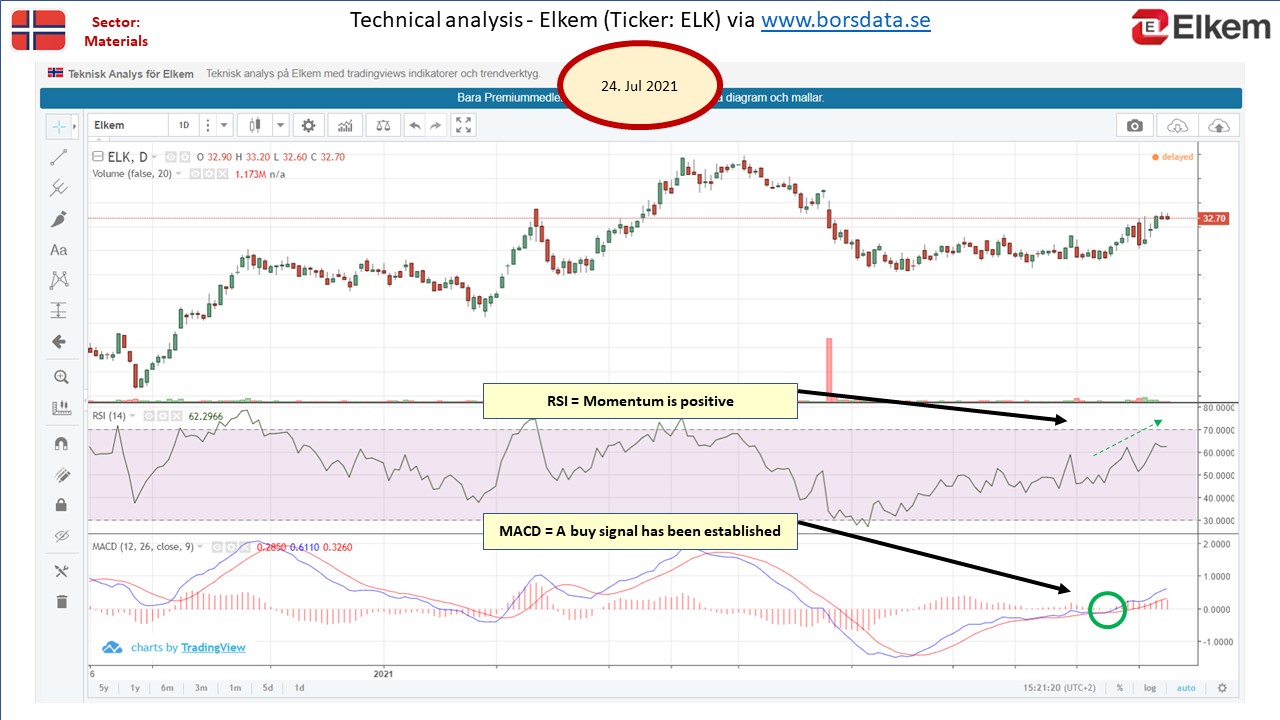
Task: Toggle Volume indicator visibility eye
Action: tap(194, 174)
